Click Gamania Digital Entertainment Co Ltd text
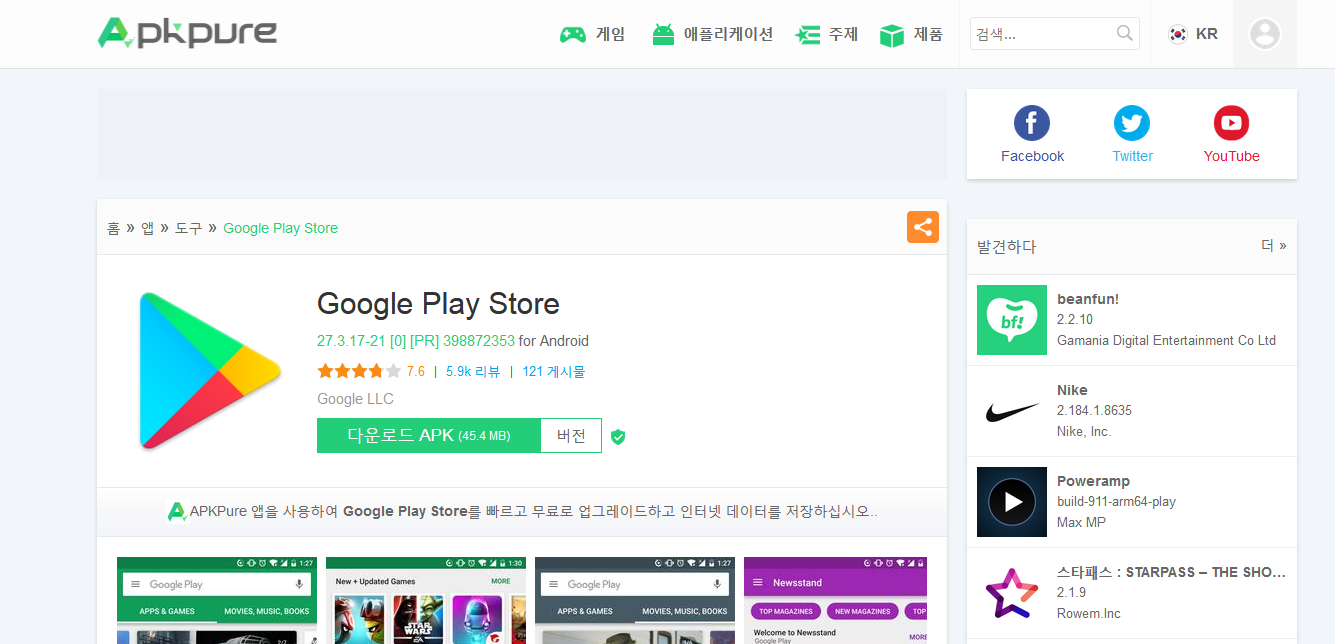Screen dimensions: 1335x644 1166,340
